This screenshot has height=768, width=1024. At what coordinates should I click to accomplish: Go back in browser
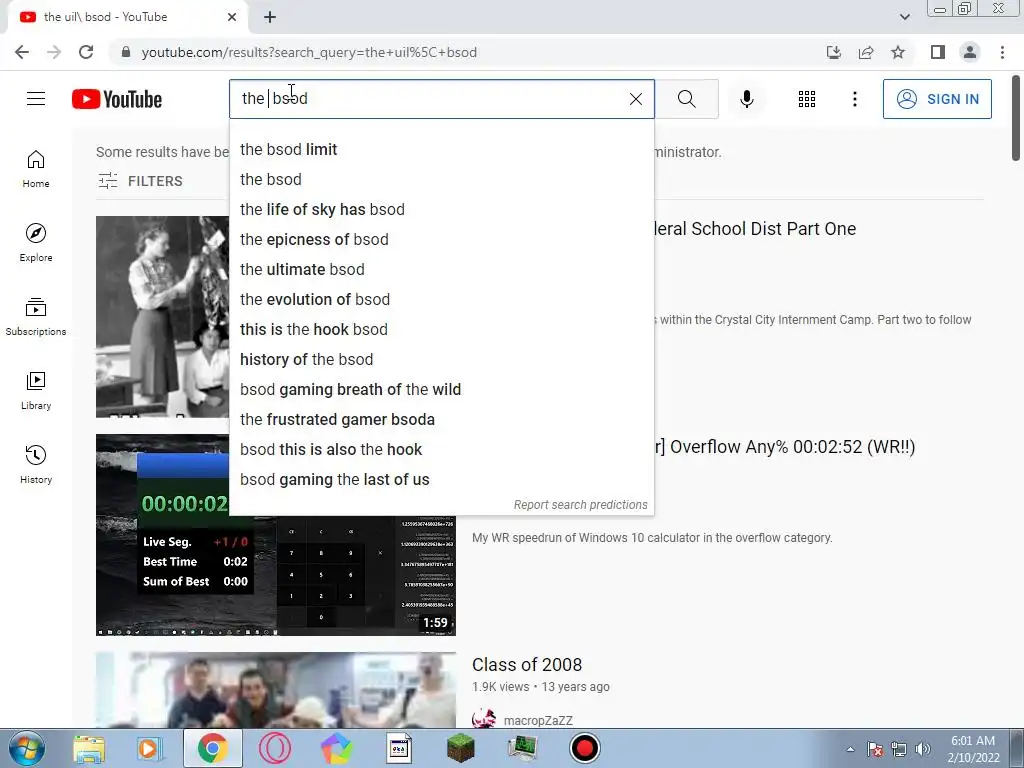[x=22, y=52]
